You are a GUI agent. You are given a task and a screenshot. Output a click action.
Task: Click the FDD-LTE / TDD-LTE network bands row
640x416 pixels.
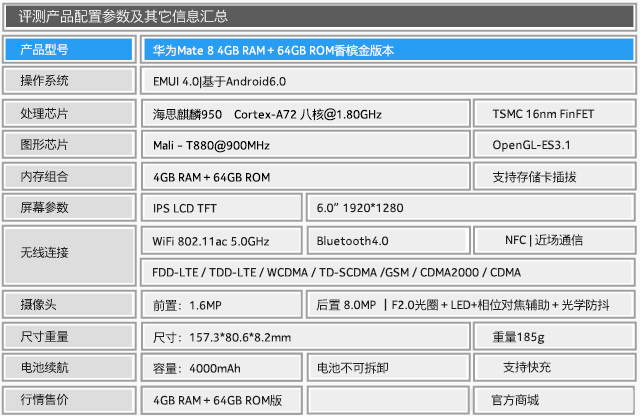coord(388,272)
